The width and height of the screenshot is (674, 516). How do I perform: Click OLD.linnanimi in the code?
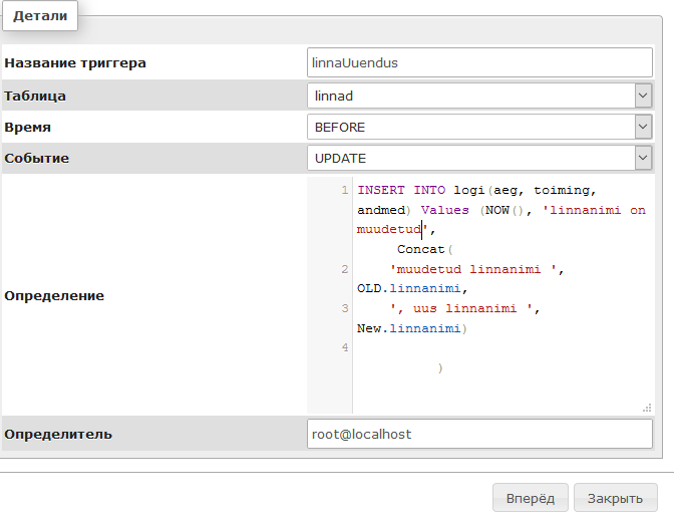[x=409, y=289]
